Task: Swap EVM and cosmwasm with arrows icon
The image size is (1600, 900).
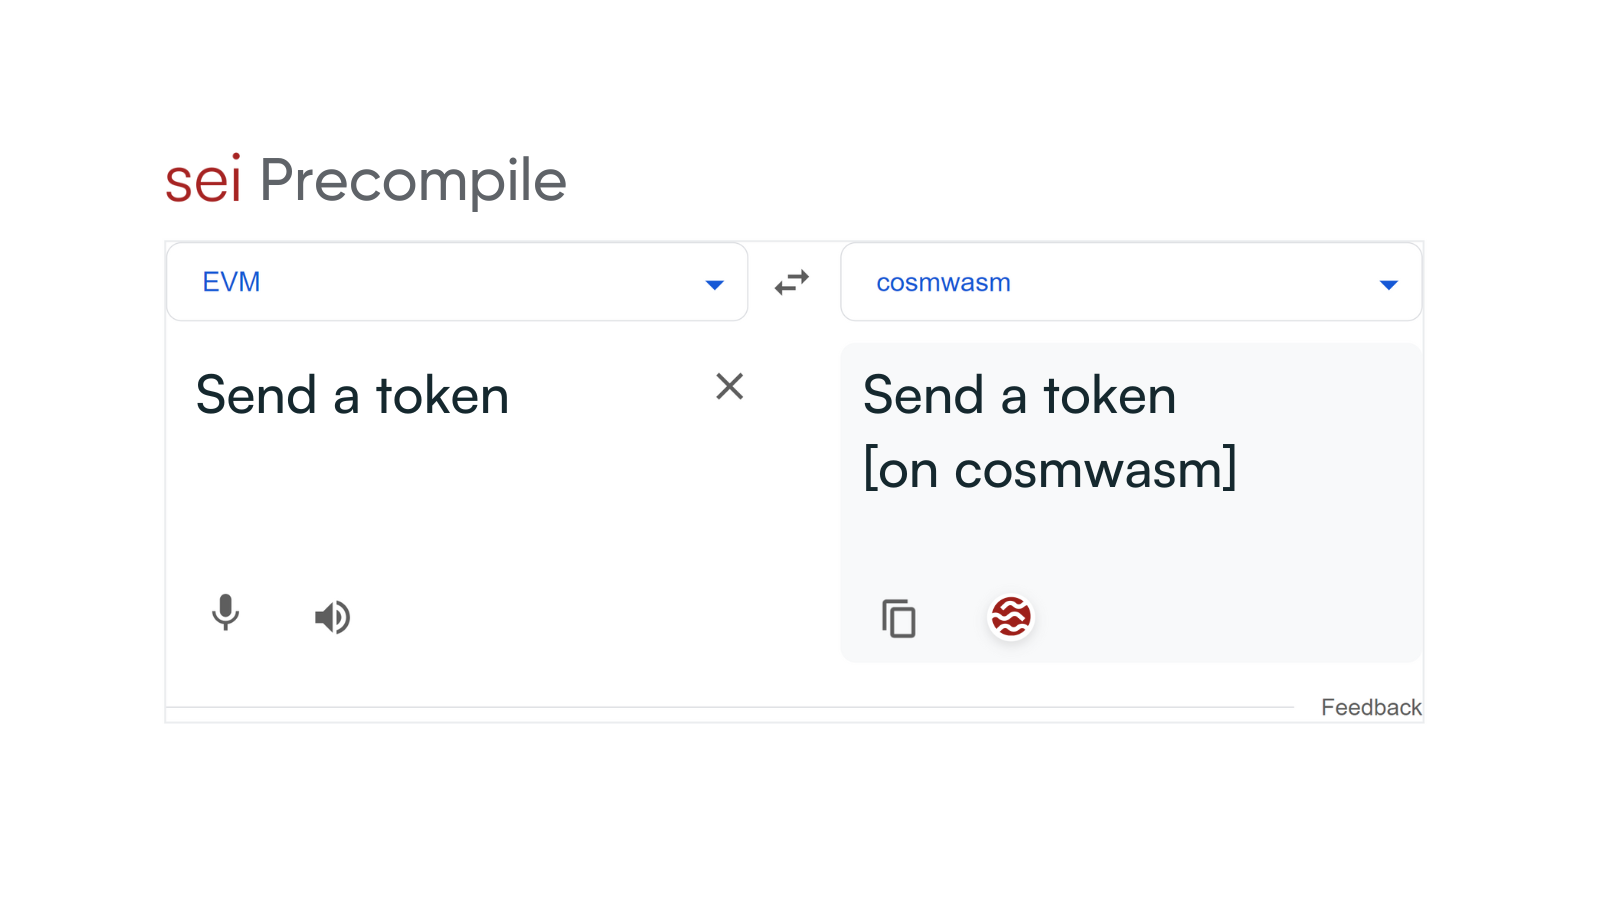Action: point(792,282)
